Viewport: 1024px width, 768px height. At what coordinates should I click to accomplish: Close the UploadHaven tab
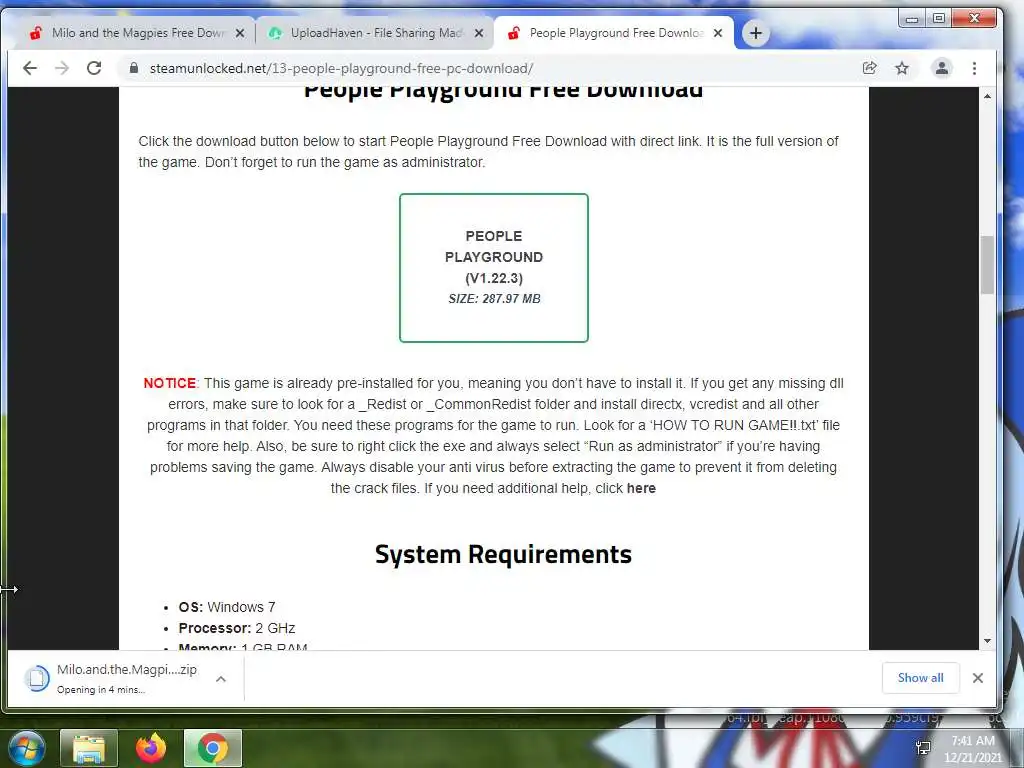479,33
